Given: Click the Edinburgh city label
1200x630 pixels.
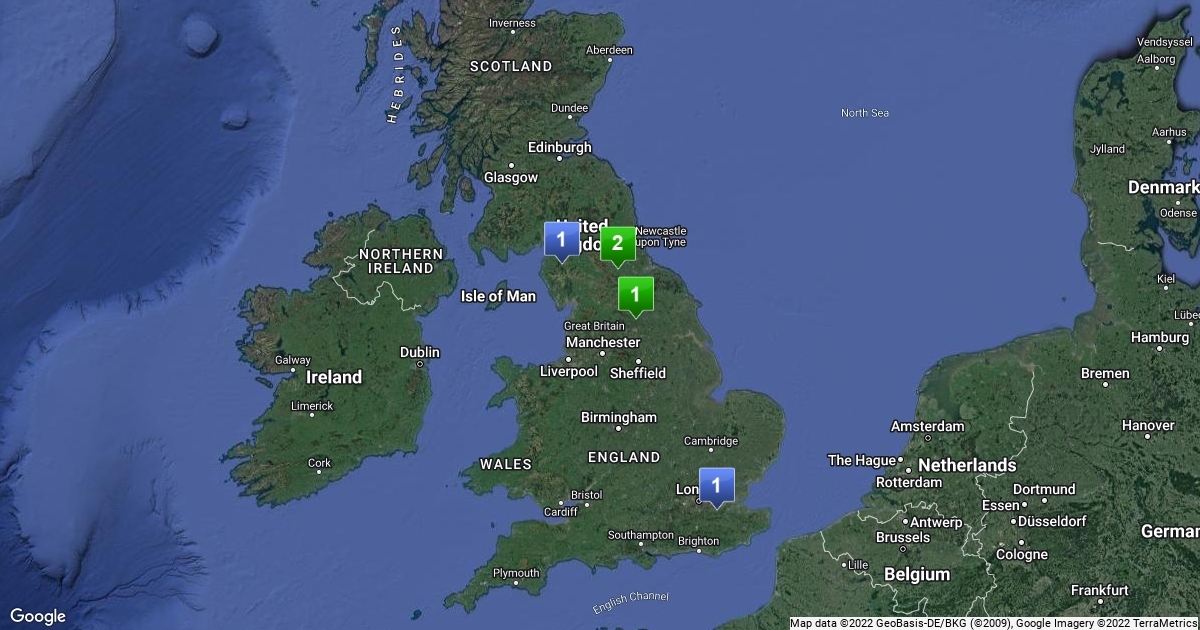Looking at the screenshot, I should 560,147.
